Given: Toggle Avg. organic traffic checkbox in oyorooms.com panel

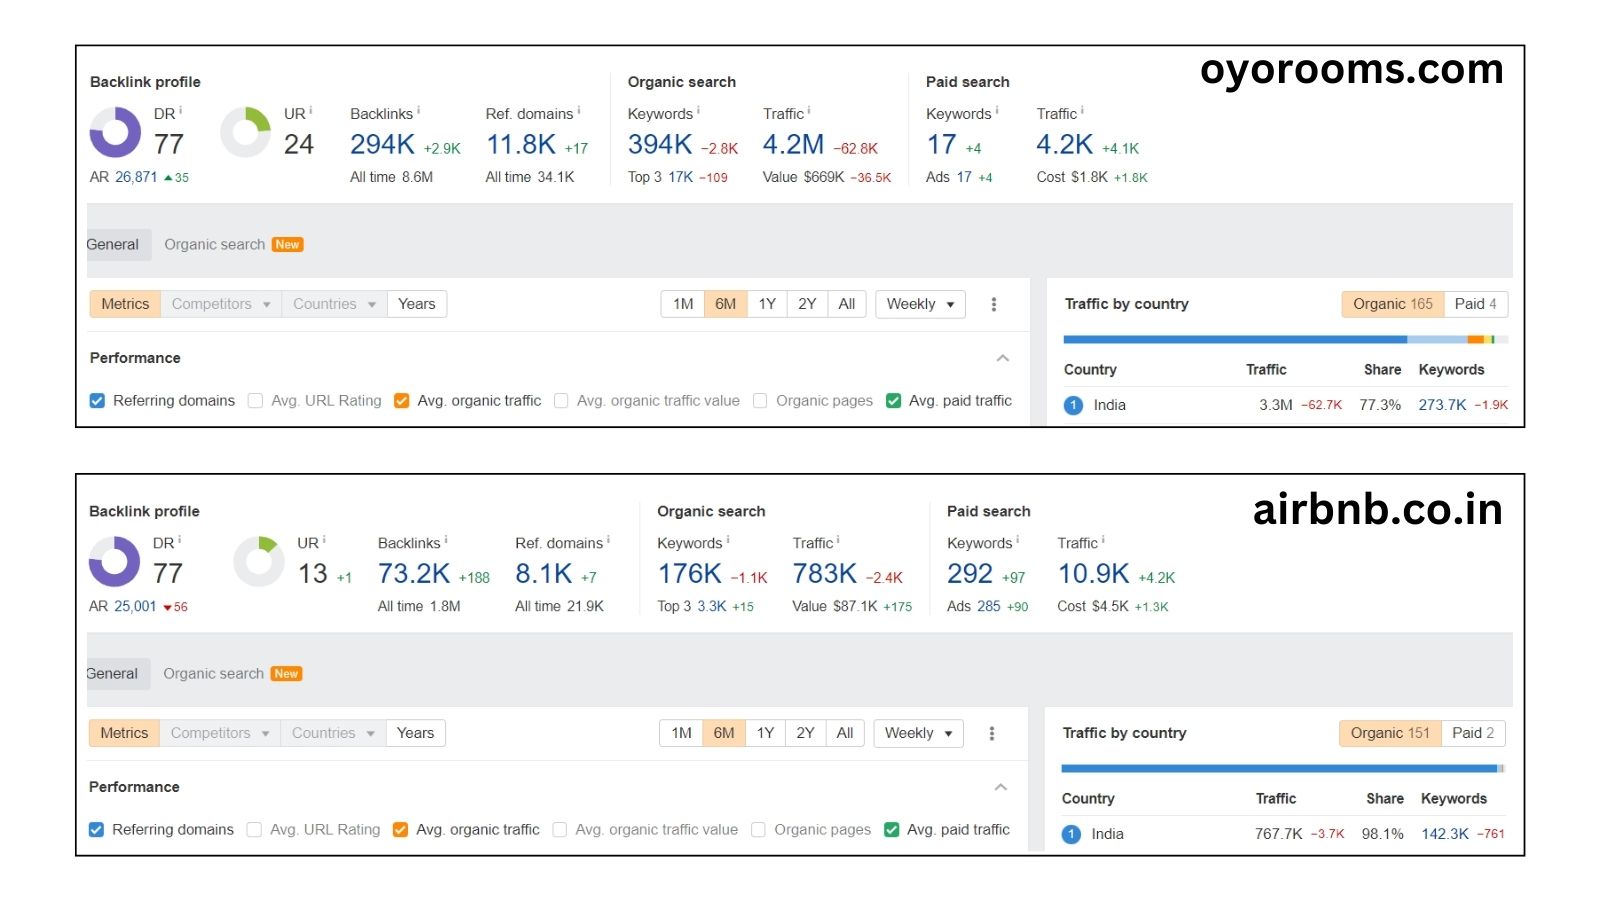Looking at the screenshot, I should coord(401,401).
